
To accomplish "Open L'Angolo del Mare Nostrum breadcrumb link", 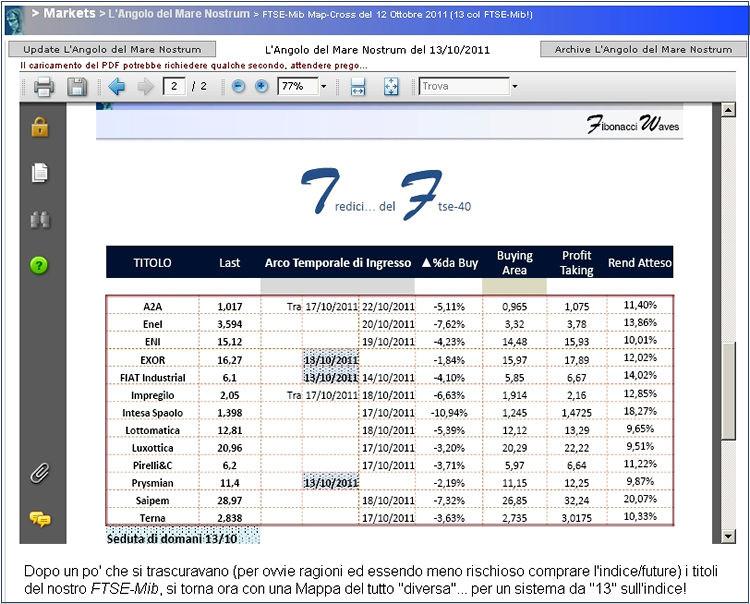I will [x=179, y=14].
